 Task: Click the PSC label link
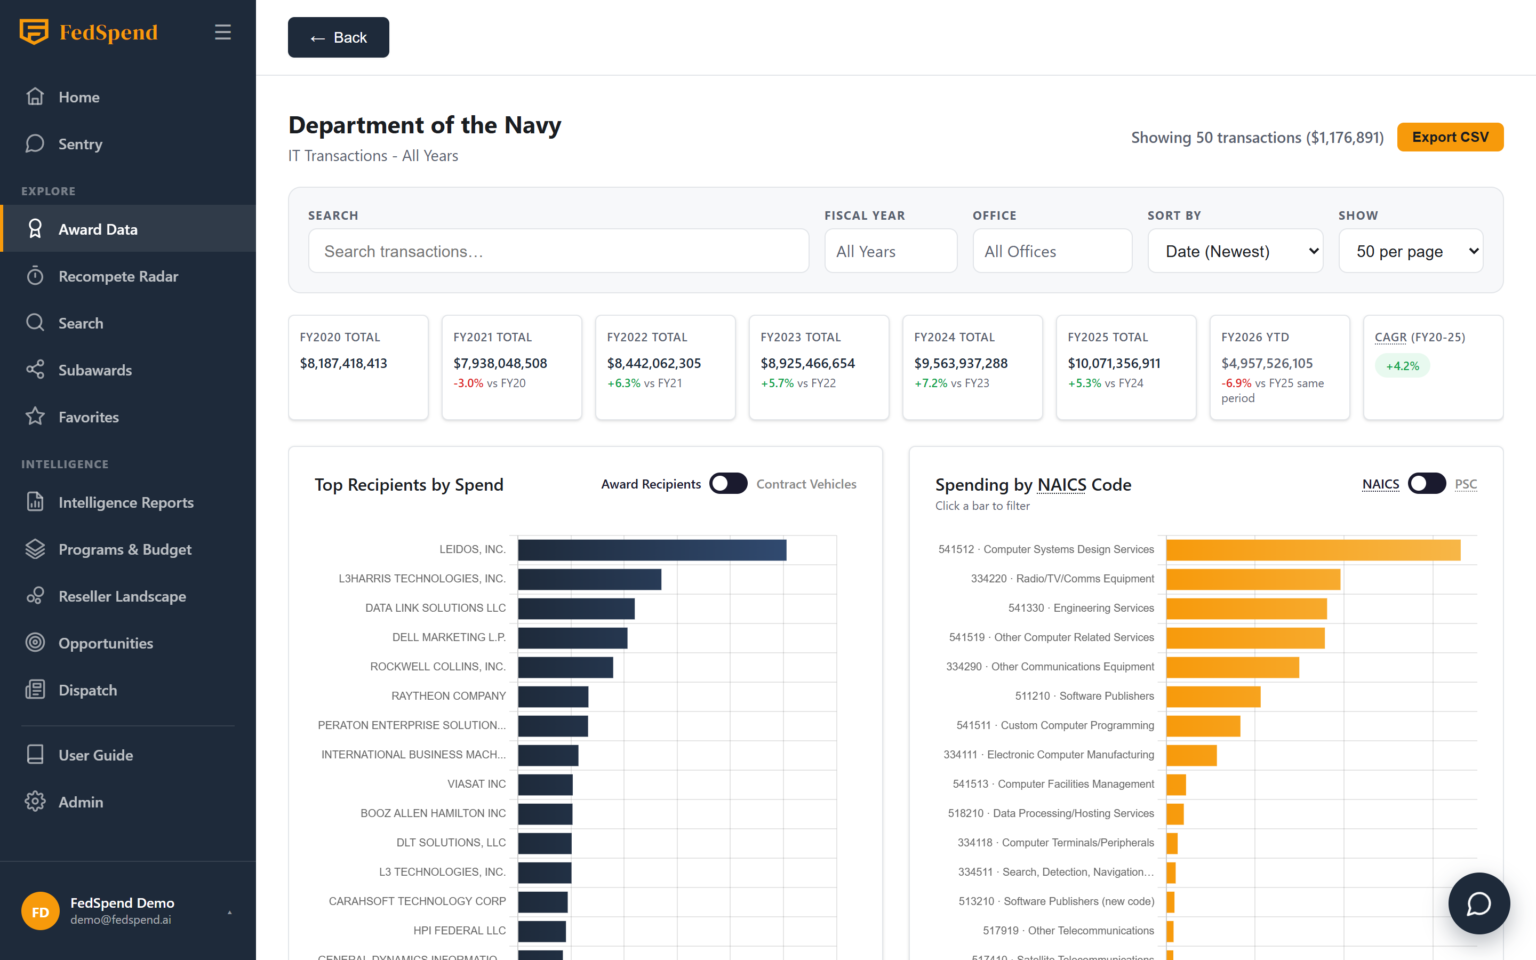pyautogui.click(x=1466, y=484)
